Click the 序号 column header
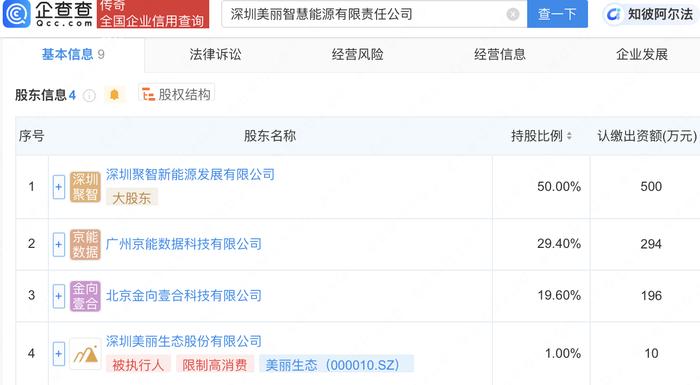 tap(31, 136)
